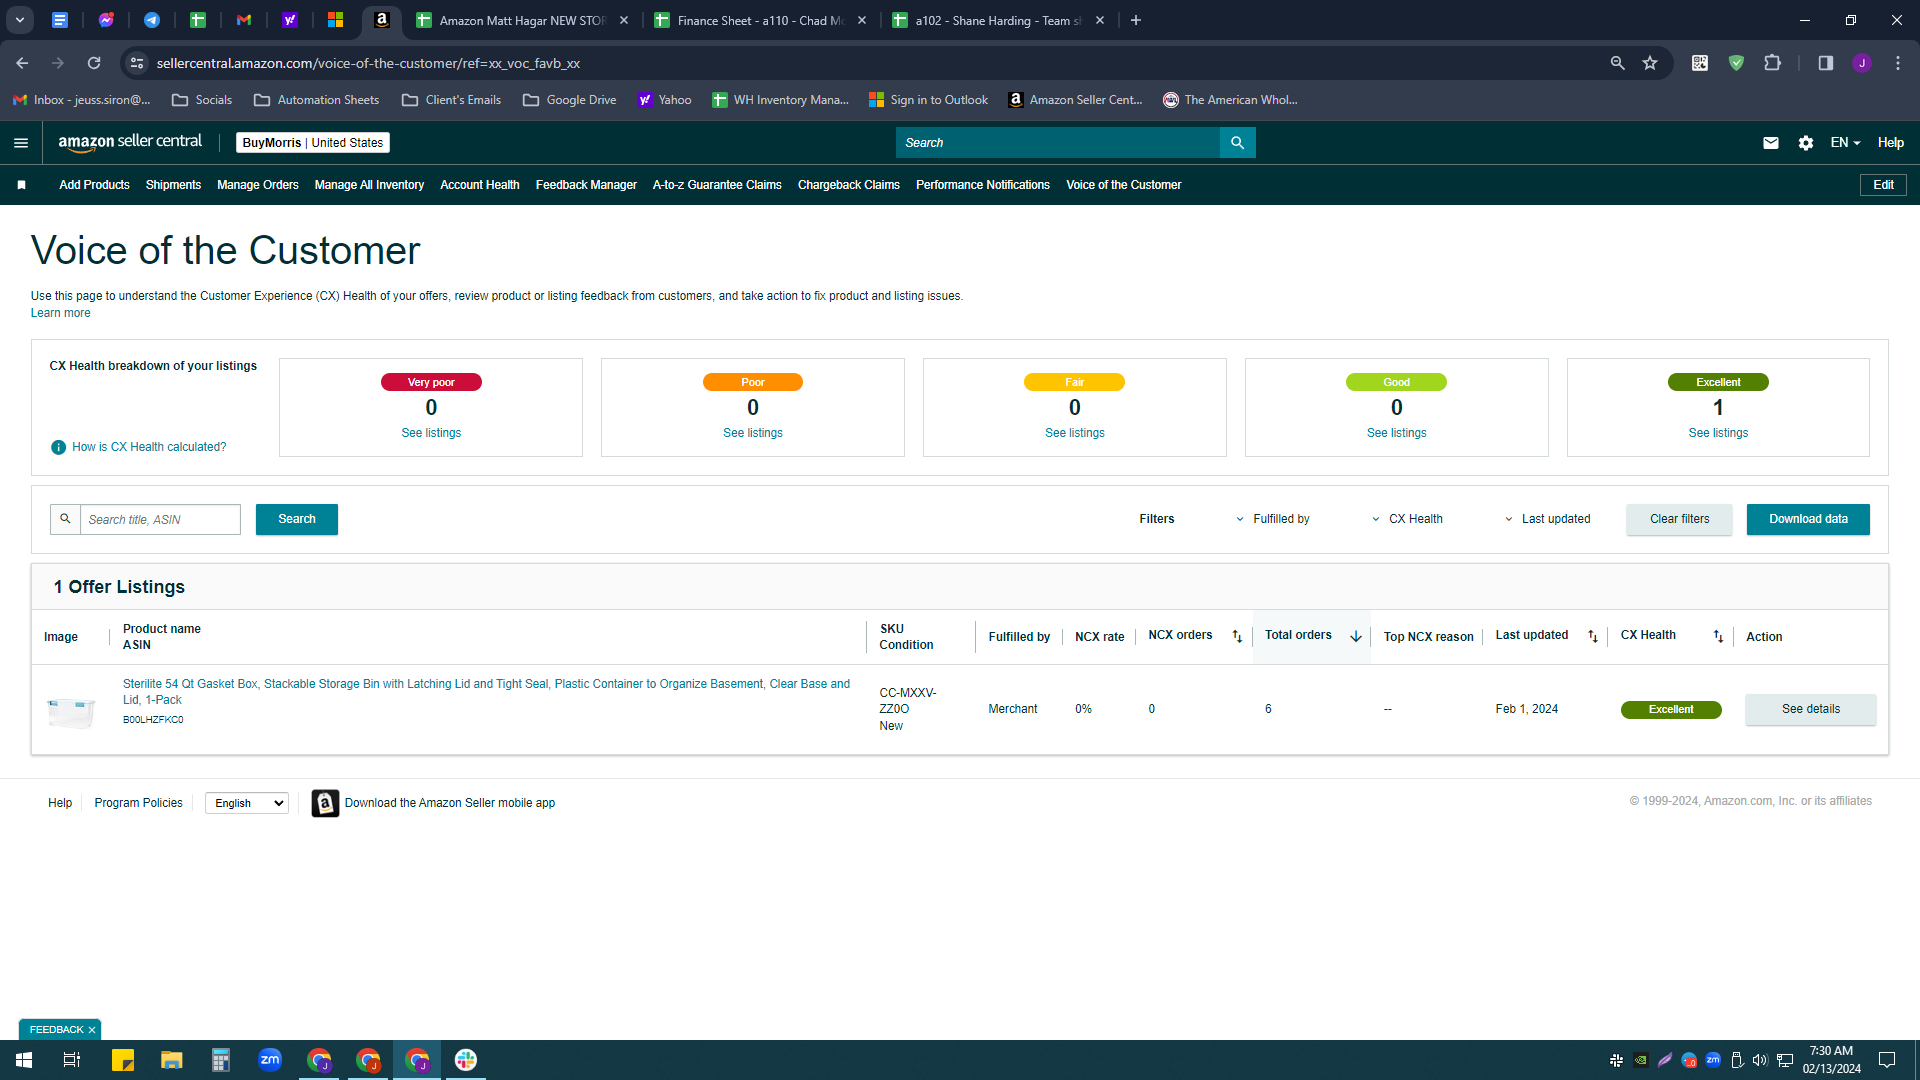Open the browser tab search dropdown

(20, 20)
